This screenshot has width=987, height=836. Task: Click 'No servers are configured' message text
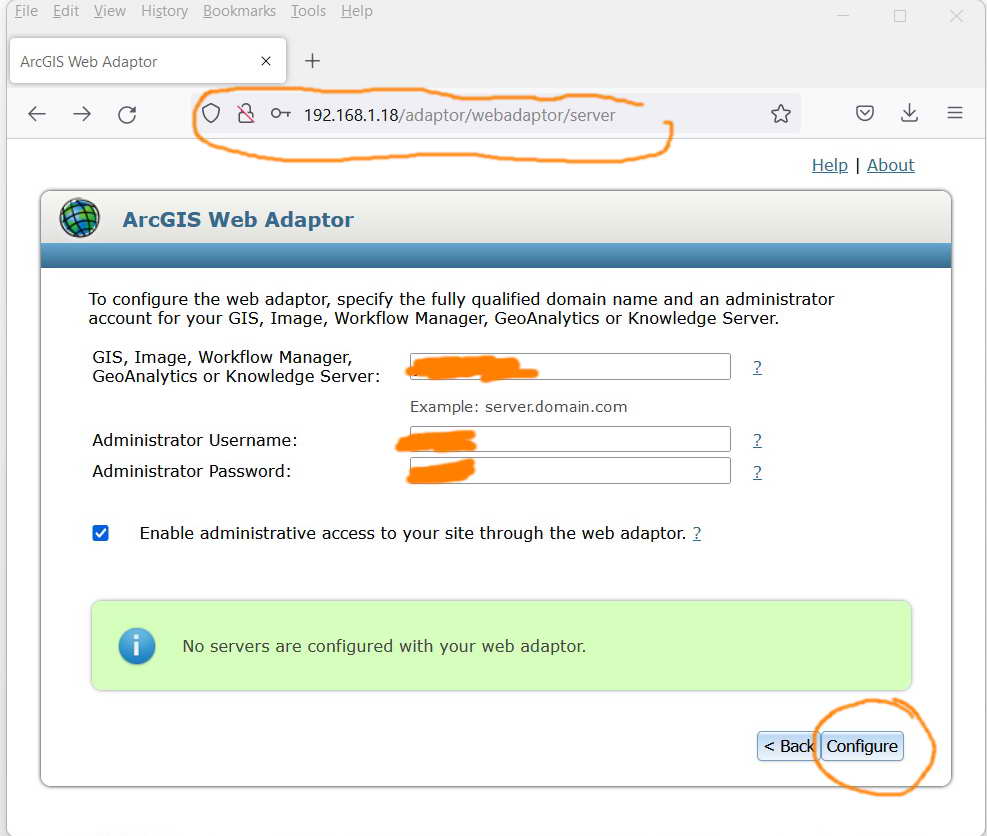(384, 646)
